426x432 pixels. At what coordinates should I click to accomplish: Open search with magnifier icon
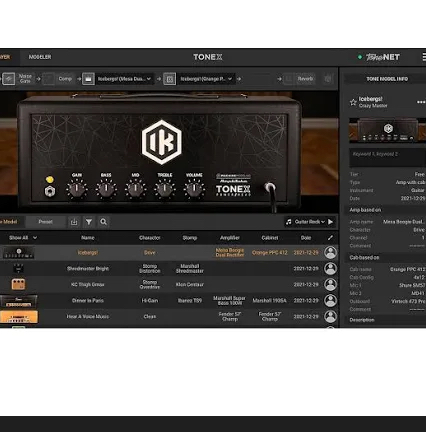[x=104, y=222]
